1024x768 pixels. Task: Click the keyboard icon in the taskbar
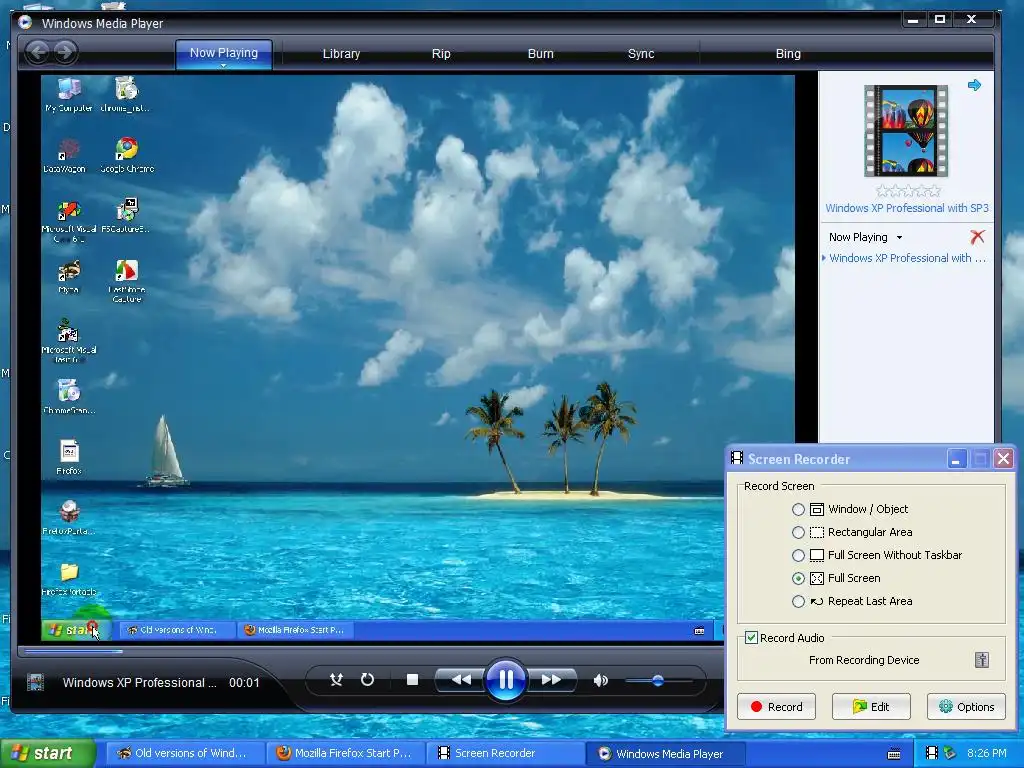(x=894, y=754)
